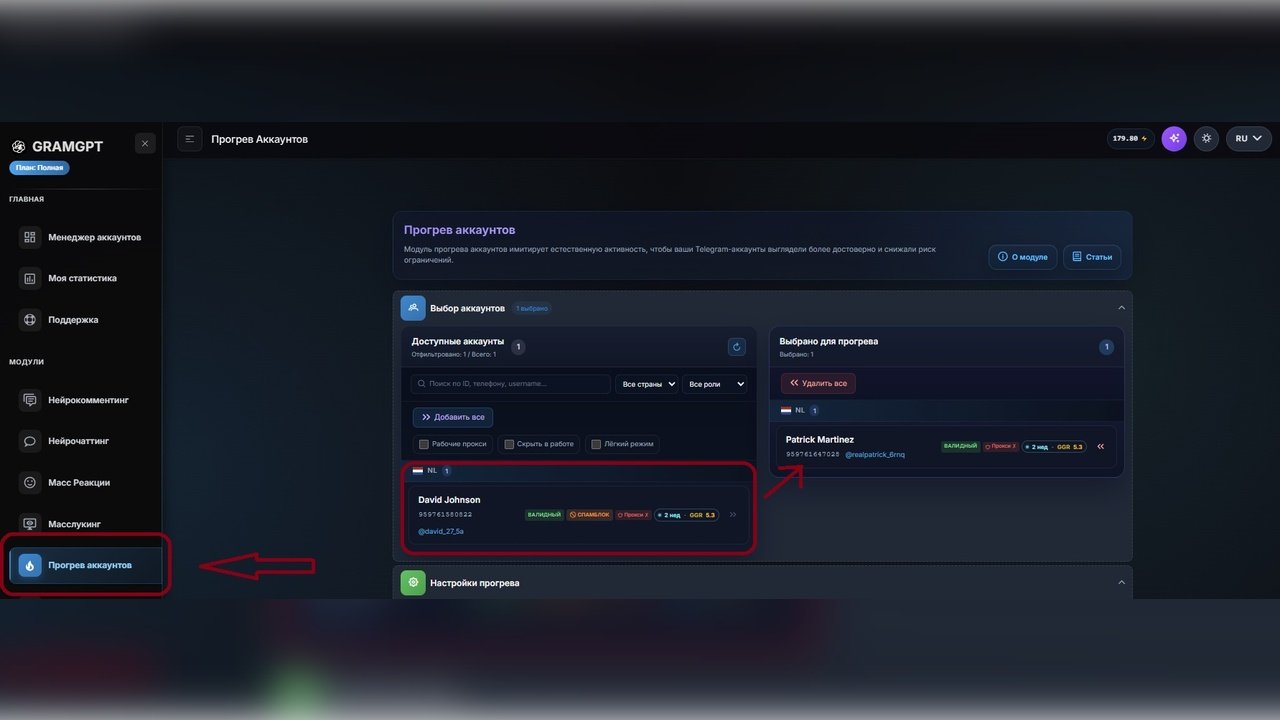
Task: Open the Моя статистика chart icon
Action: click(x=30, y=278)
